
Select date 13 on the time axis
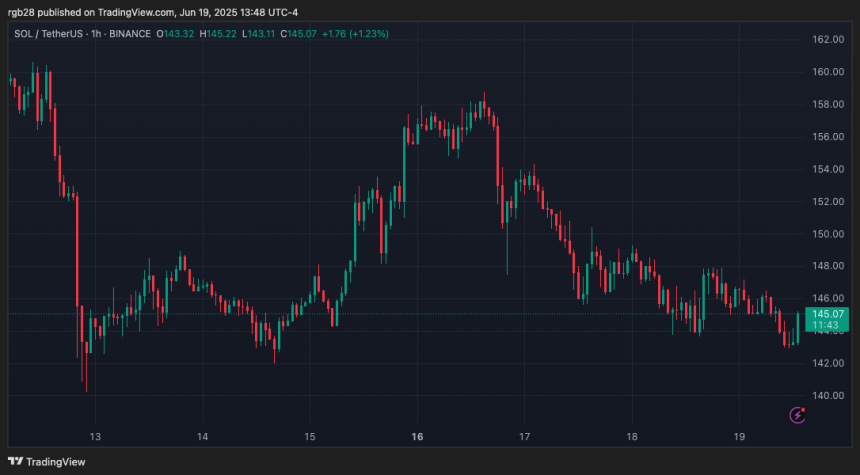pyautogui.click(x=95, y=437)
